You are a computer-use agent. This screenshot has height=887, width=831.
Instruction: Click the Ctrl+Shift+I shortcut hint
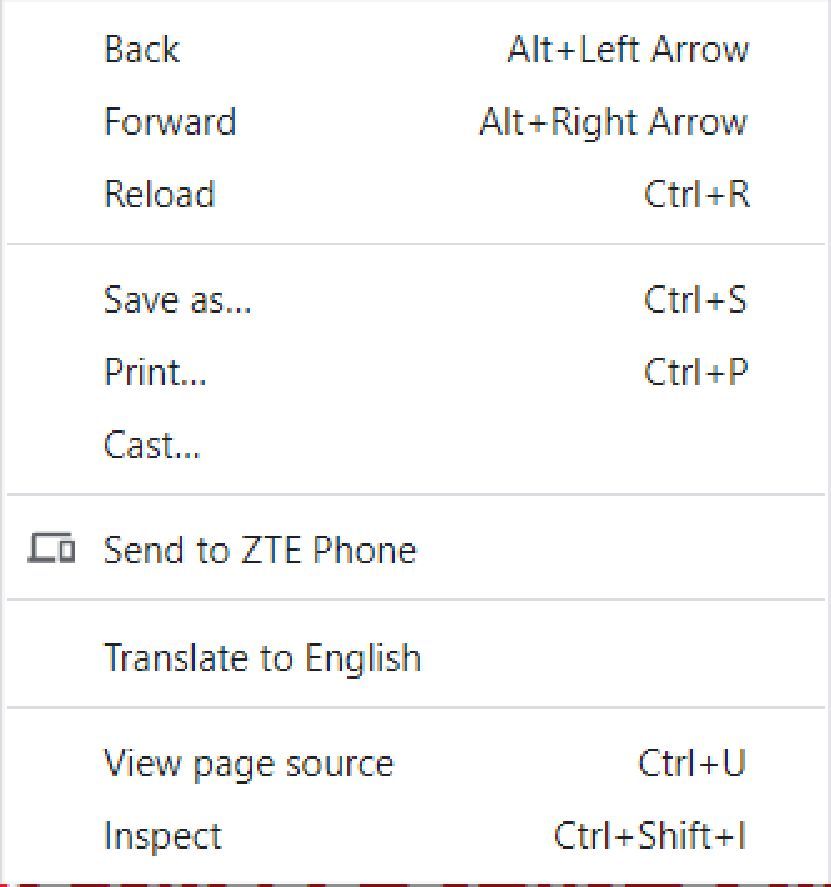pyautogui.click(x=650, y=836)
